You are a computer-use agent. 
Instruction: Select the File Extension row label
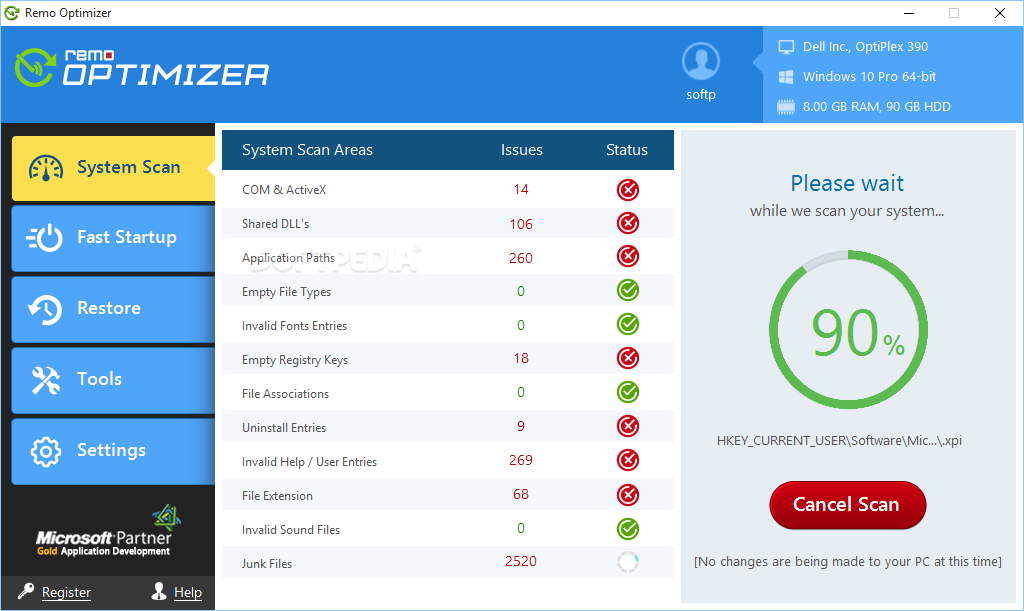click(x=278, y=495)
